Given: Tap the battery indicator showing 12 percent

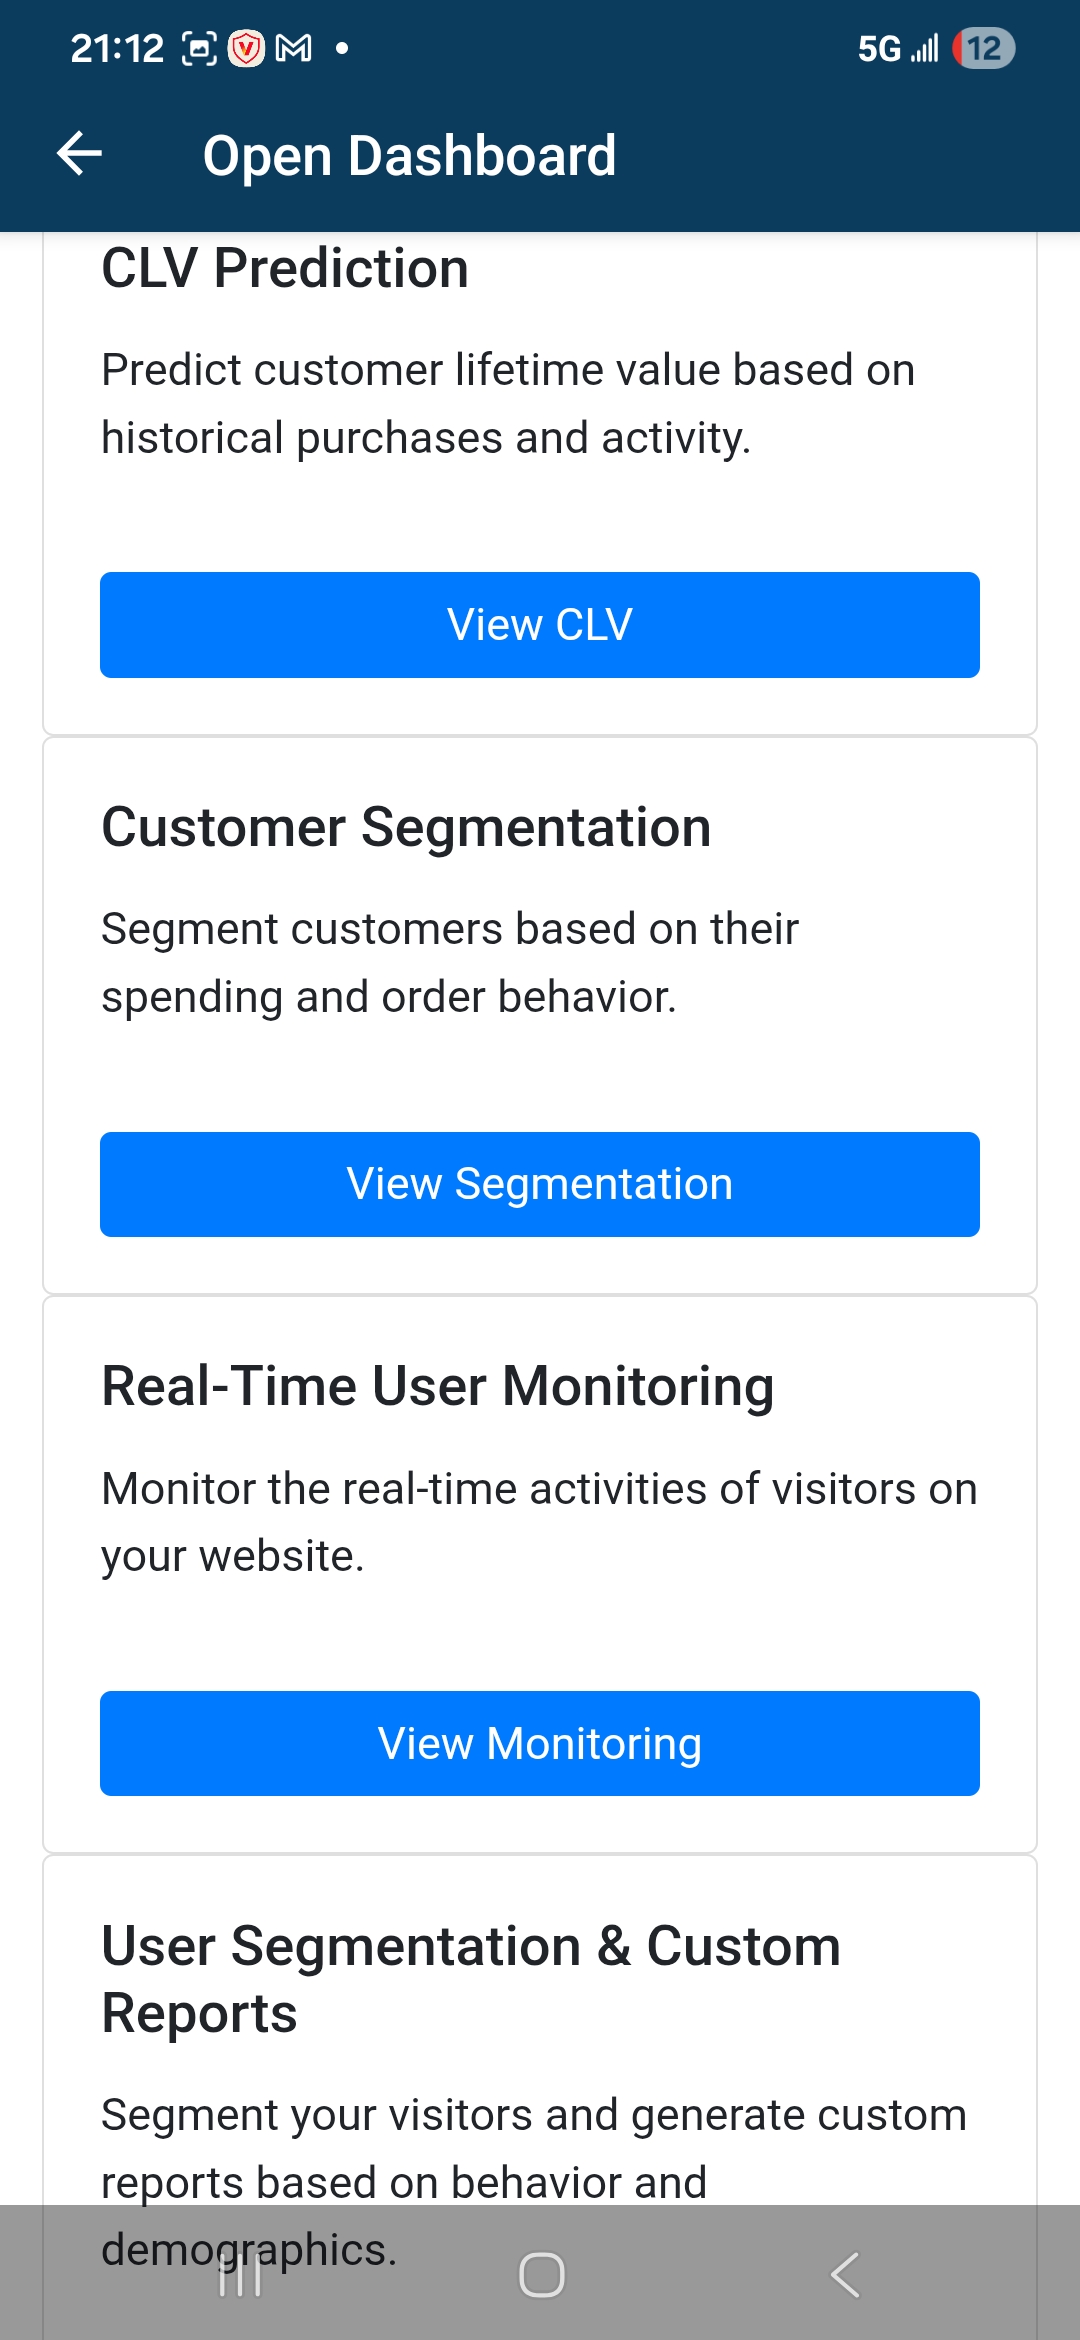Looking at the screenshot, I should (983, 46).
